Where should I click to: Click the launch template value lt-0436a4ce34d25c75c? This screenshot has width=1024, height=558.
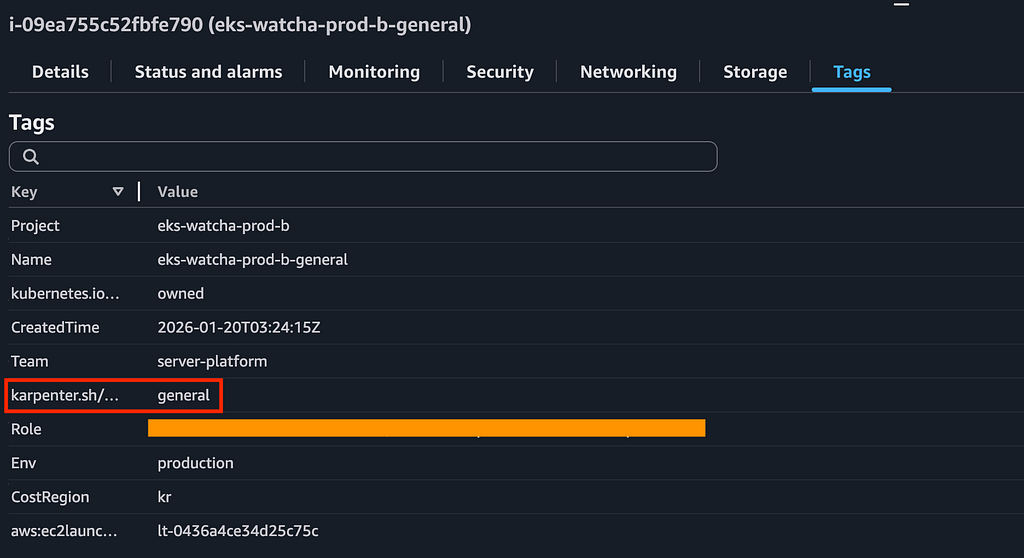[x=238, y=531]
